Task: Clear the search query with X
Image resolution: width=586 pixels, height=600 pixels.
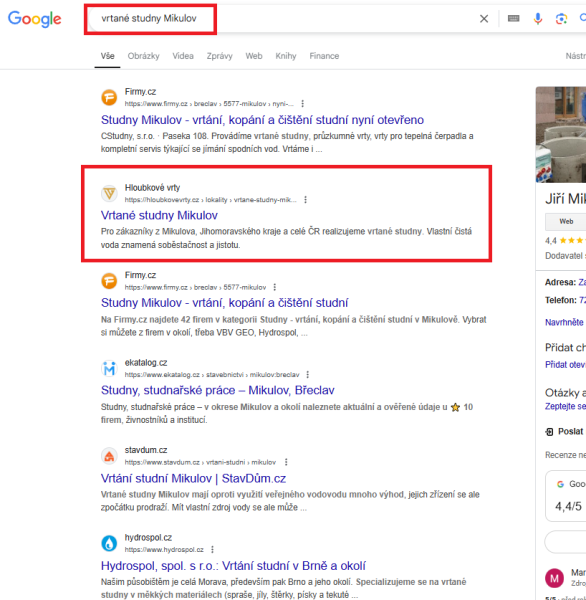Action: tap(484, 18)
